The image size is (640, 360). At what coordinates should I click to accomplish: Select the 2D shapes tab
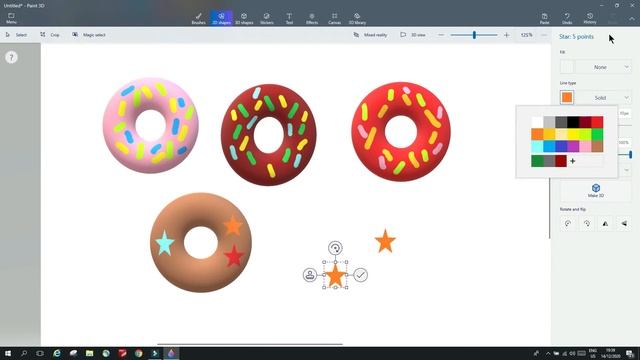[x=221, y=18]
